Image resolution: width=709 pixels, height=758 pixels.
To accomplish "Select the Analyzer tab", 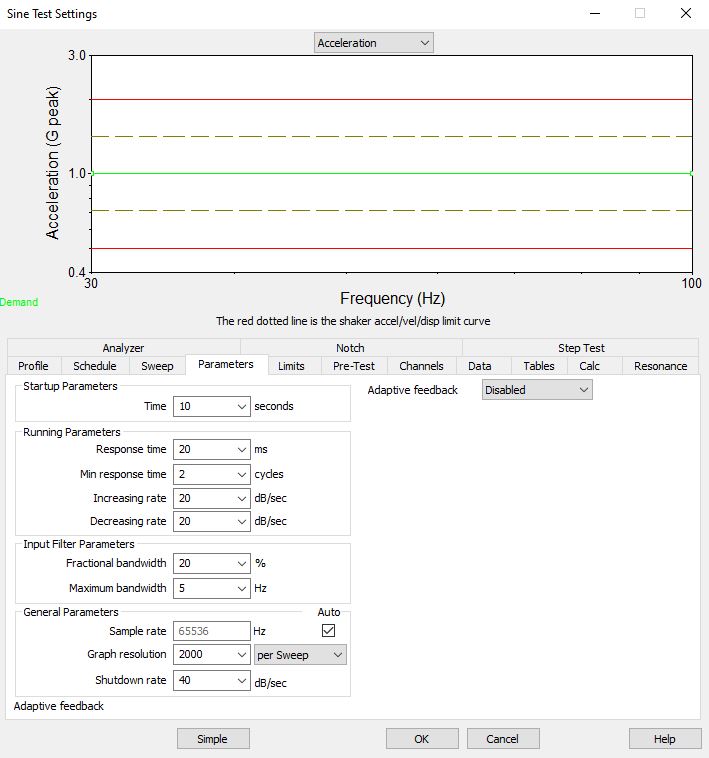I will point(123,348).
